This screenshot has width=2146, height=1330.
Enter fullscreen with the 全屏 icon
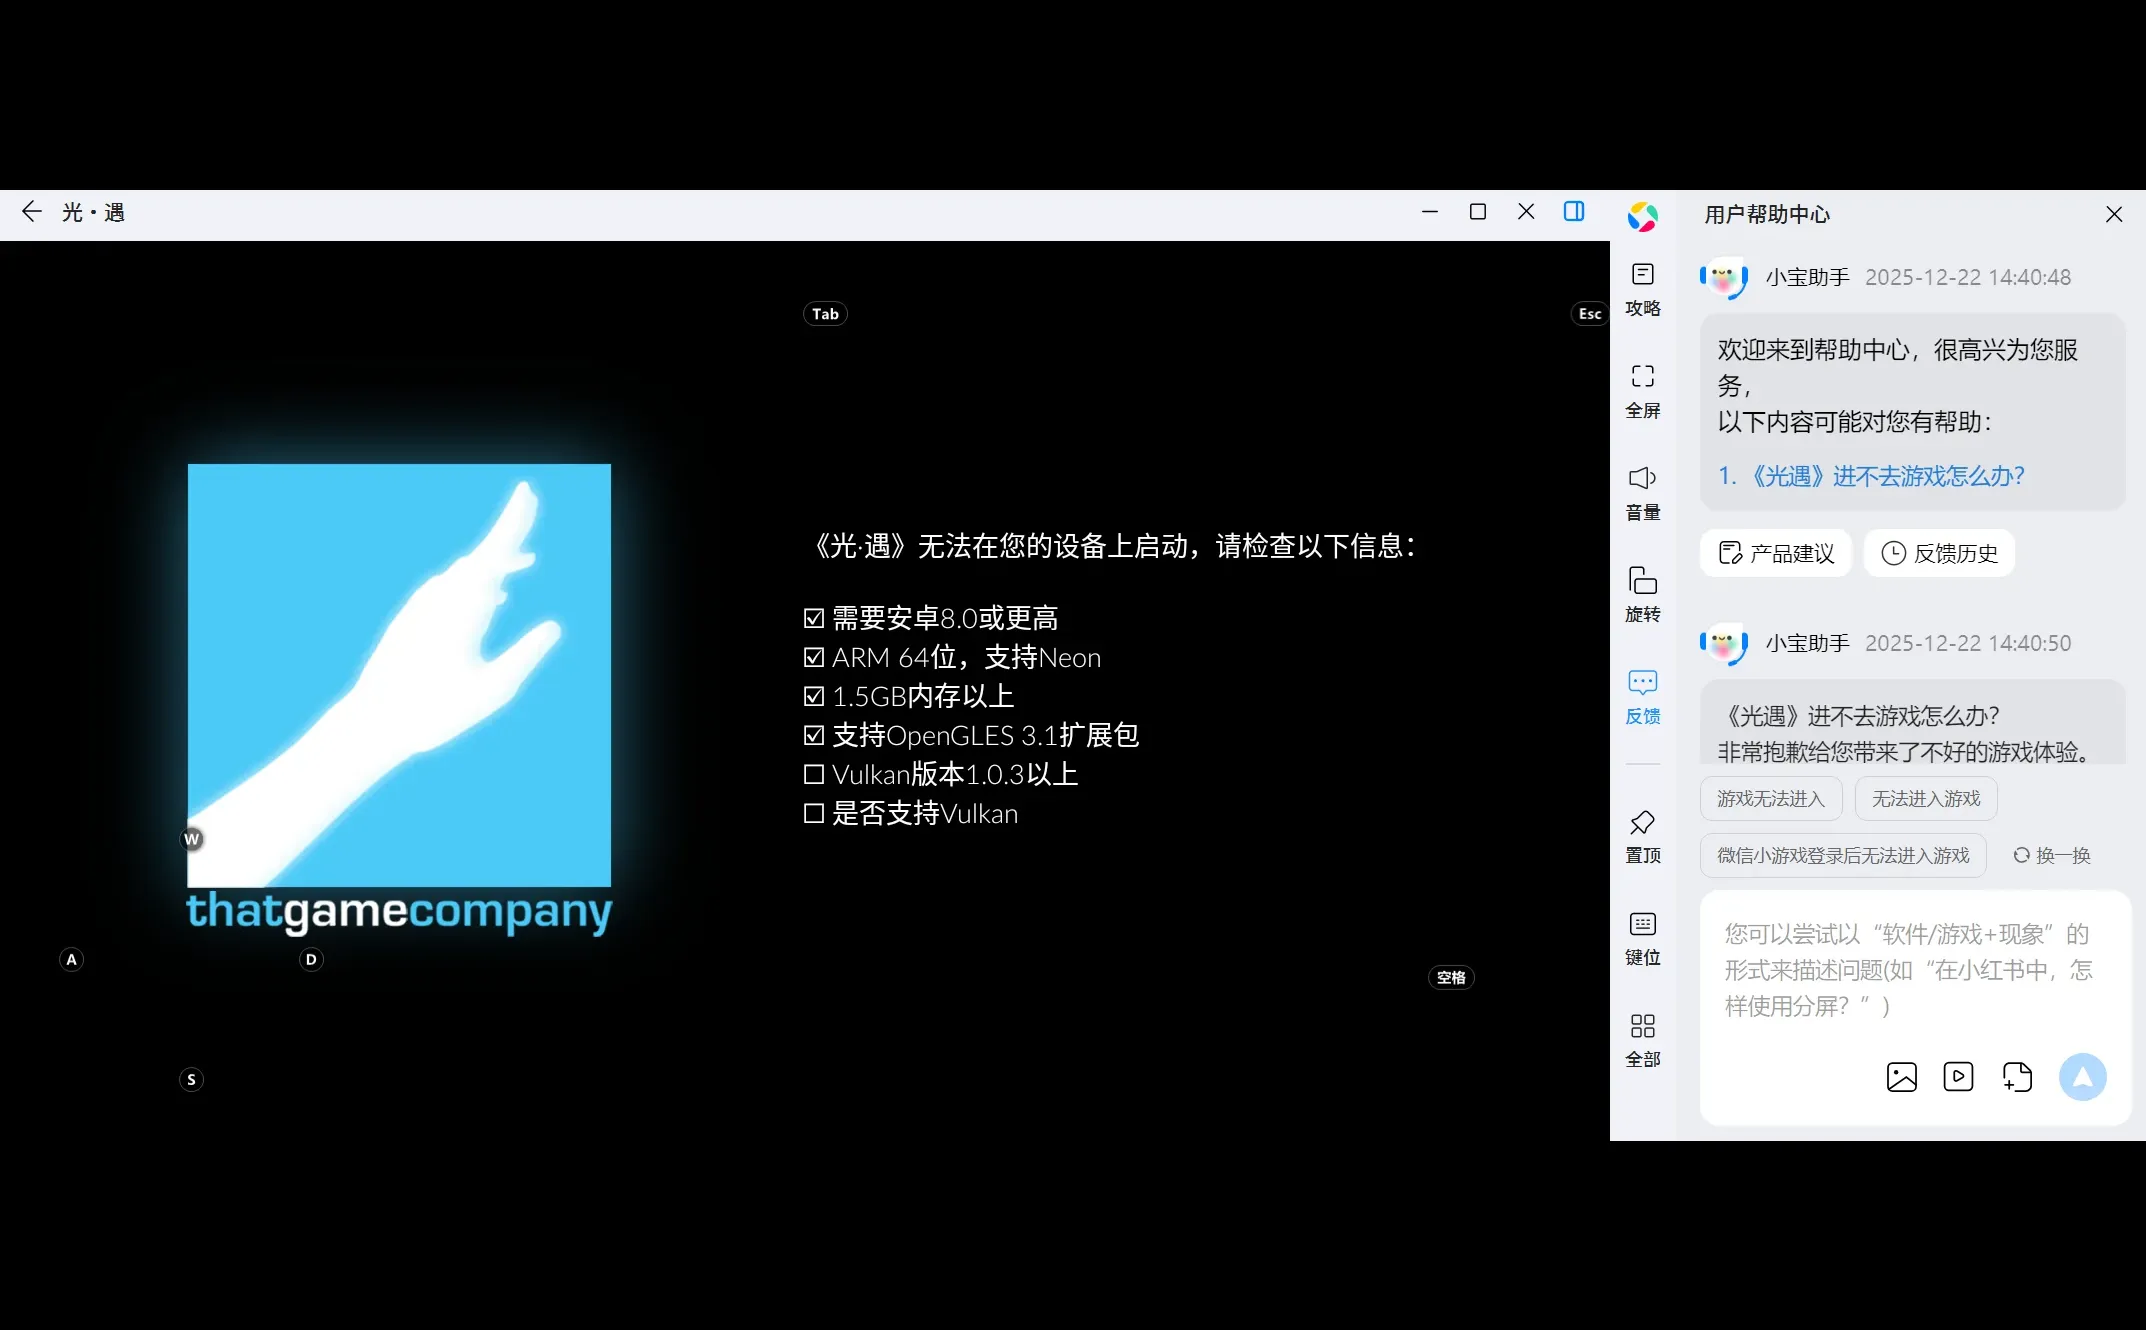[1642, 390]
